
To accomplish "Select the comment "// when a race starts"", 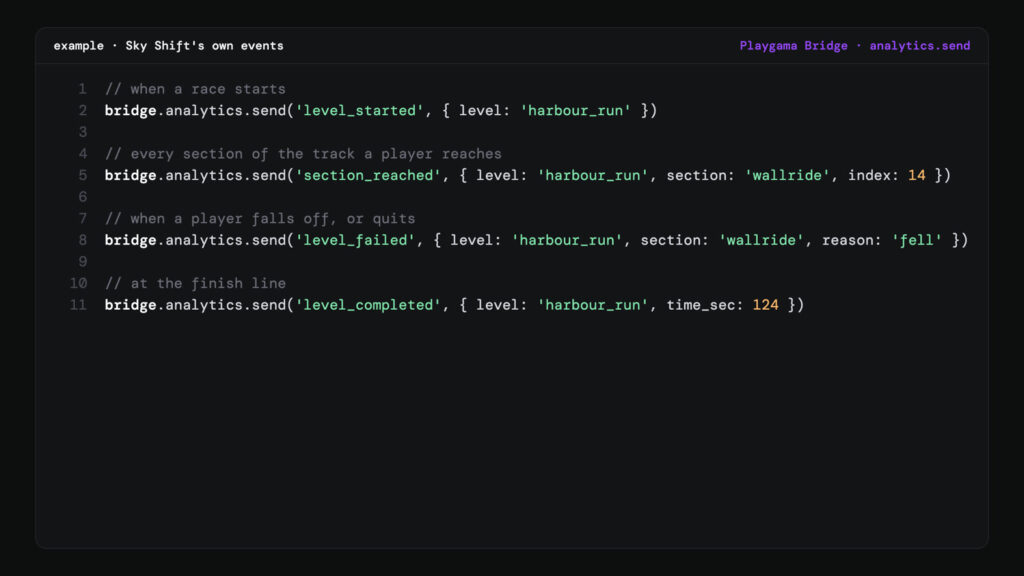I will [195, 89].
